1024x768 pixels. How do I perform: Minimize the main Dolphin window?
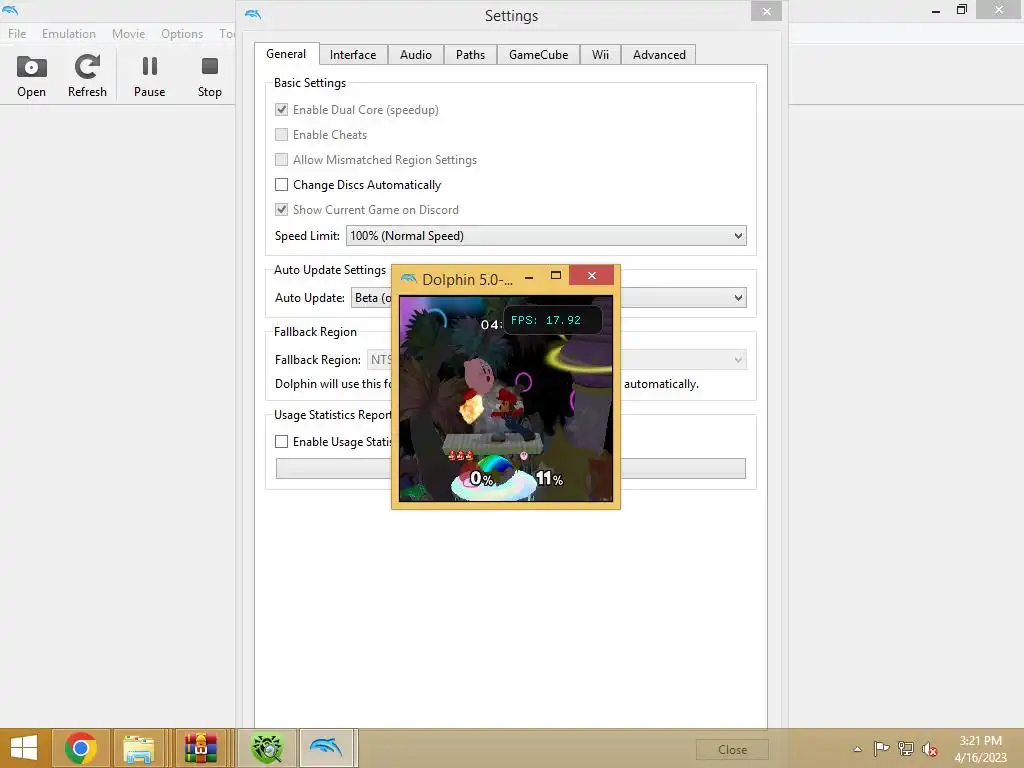point(936,10)
